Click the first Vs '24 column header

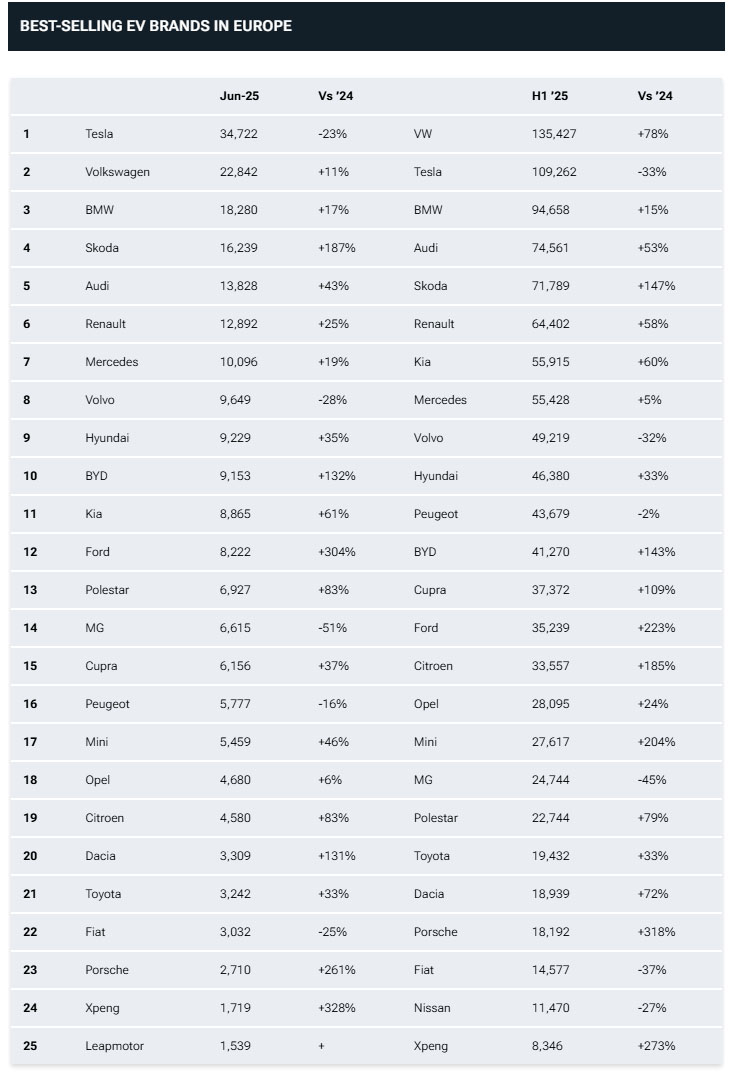click(x=335, y=96)
